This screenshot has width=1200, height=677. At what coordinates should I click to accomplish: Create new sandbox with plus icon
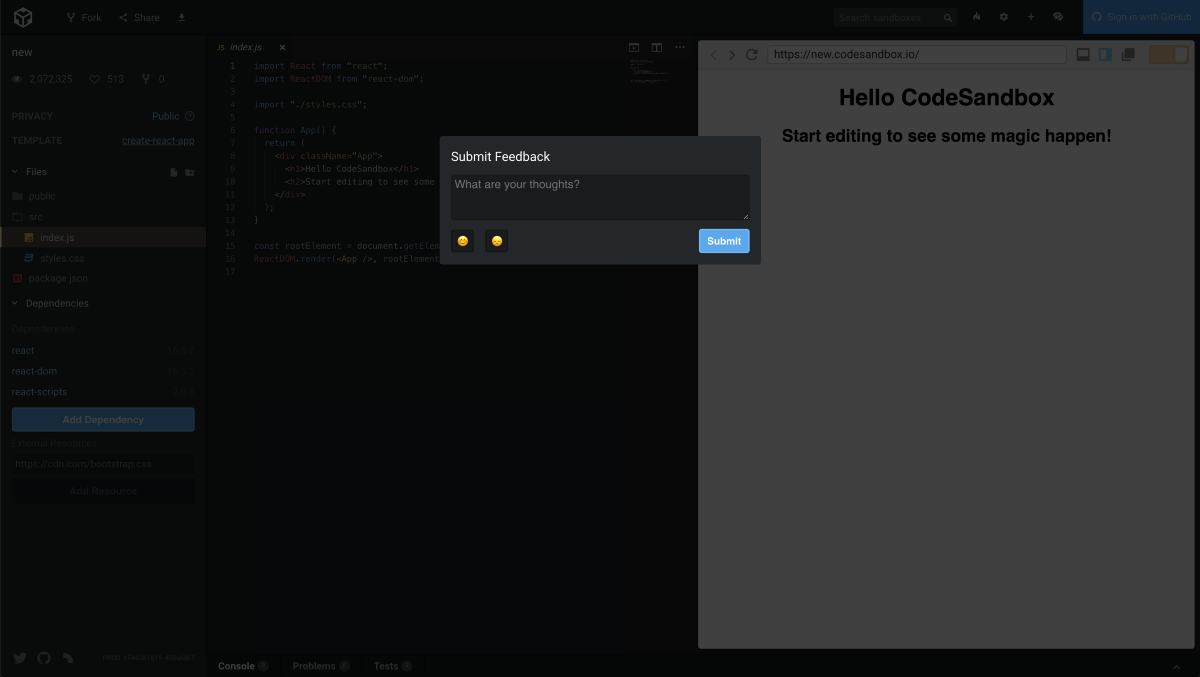pyautogui.click(x=1031, y=18)
